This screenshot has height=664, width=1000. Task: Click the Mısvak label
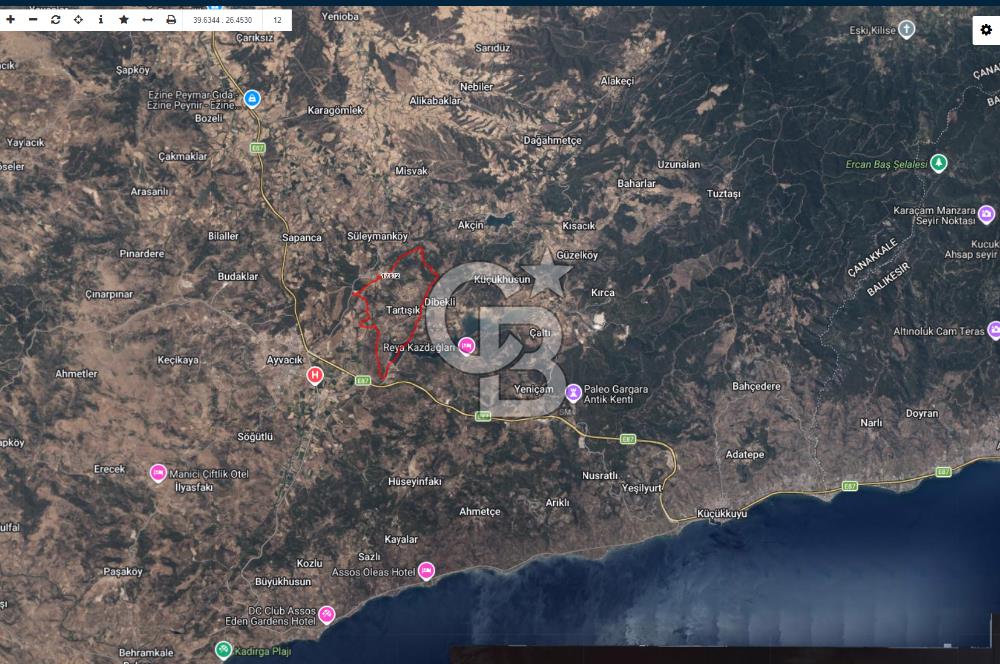[x=411, y=171]
